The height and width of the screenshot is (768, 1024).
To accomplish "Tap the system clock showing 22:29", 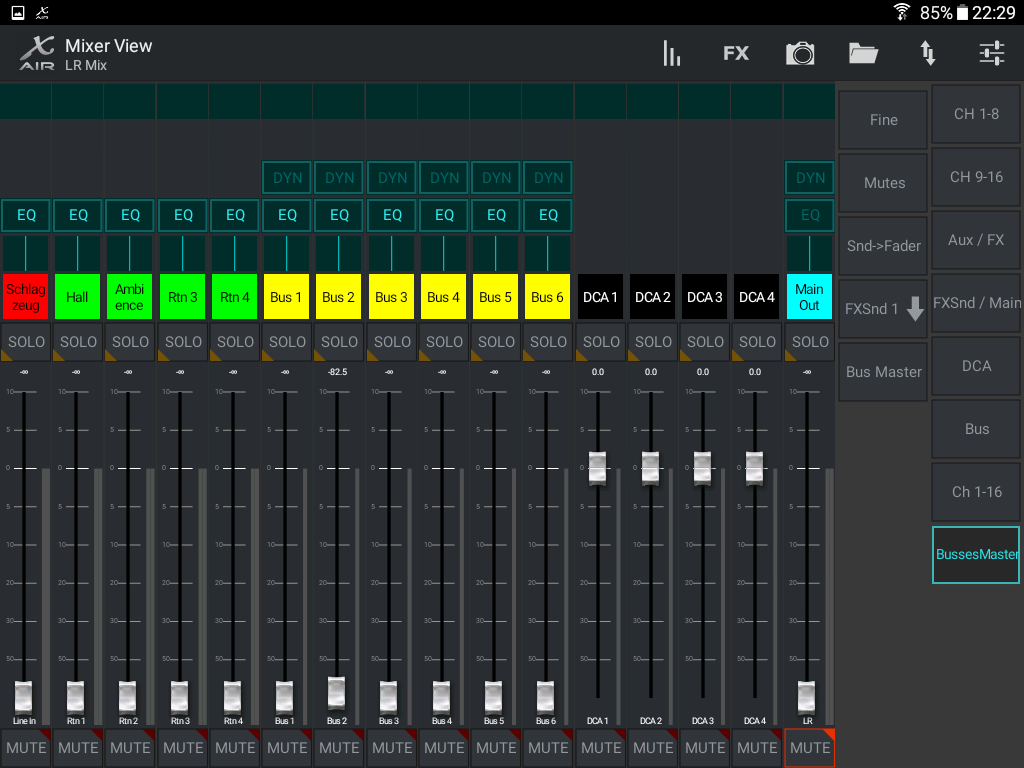I will click(x=994, y=12).
